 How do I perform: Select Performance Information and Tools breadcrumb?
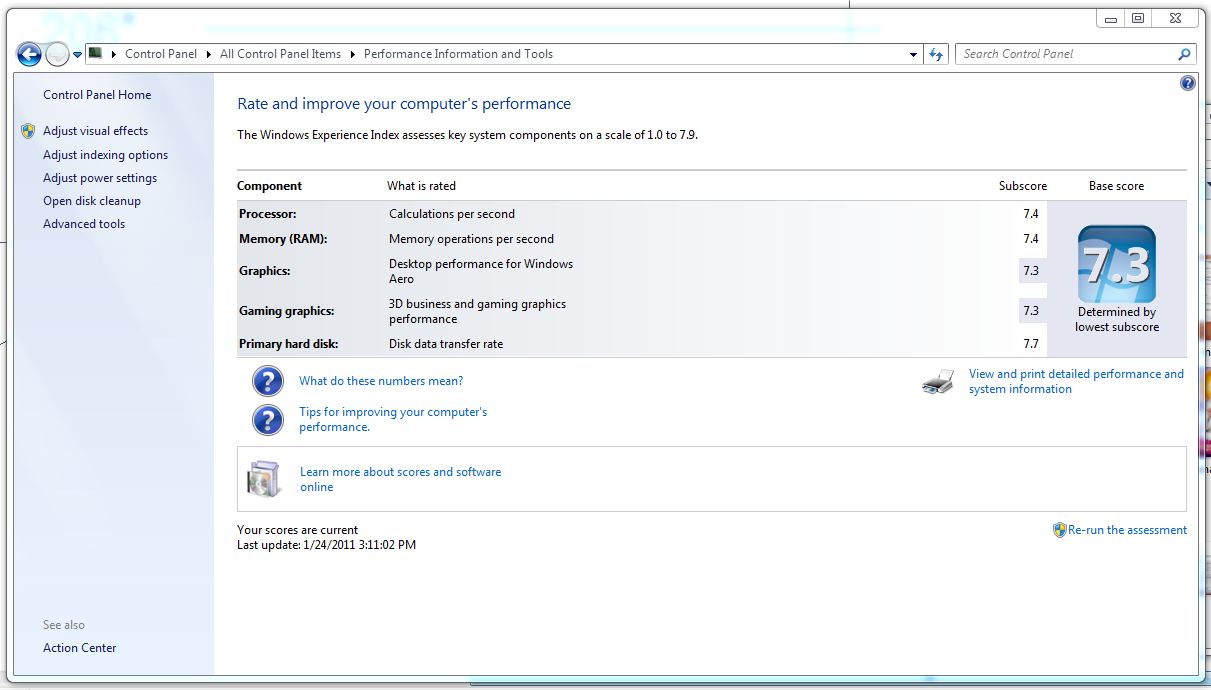(x=458, y=54)
